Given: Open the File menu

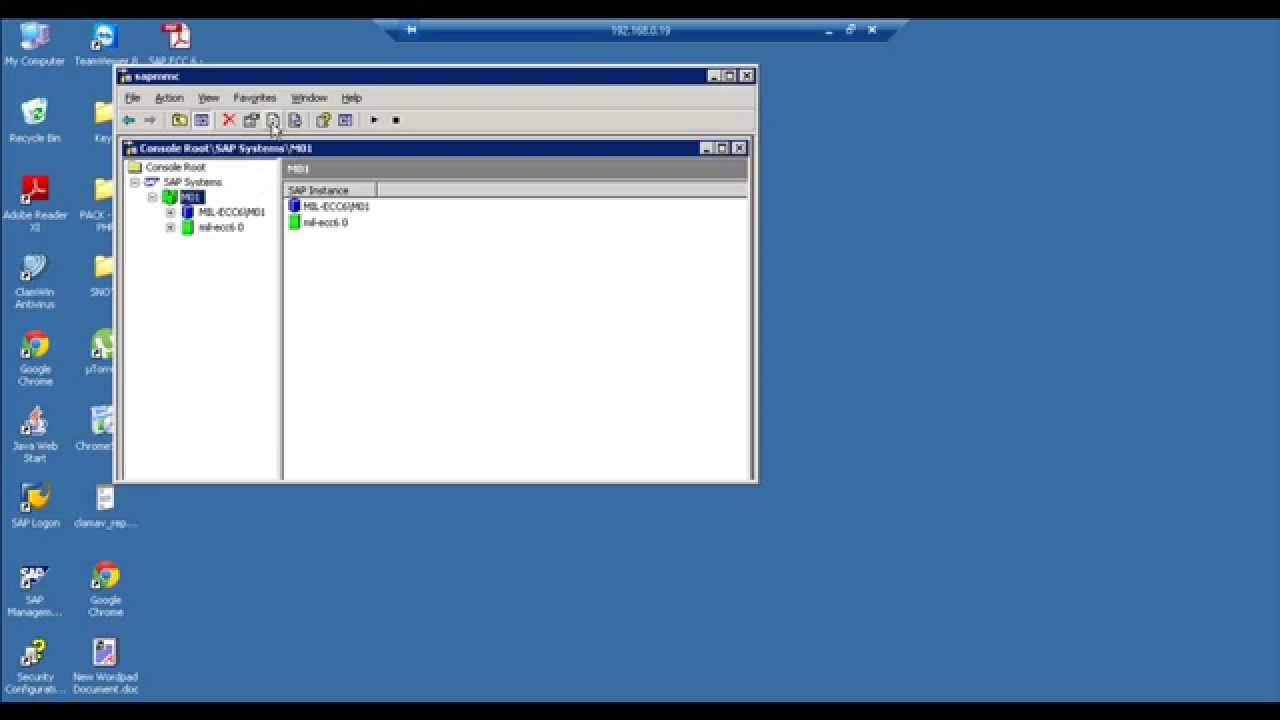Looking at the screenshot, I should (x=132, y=98).
